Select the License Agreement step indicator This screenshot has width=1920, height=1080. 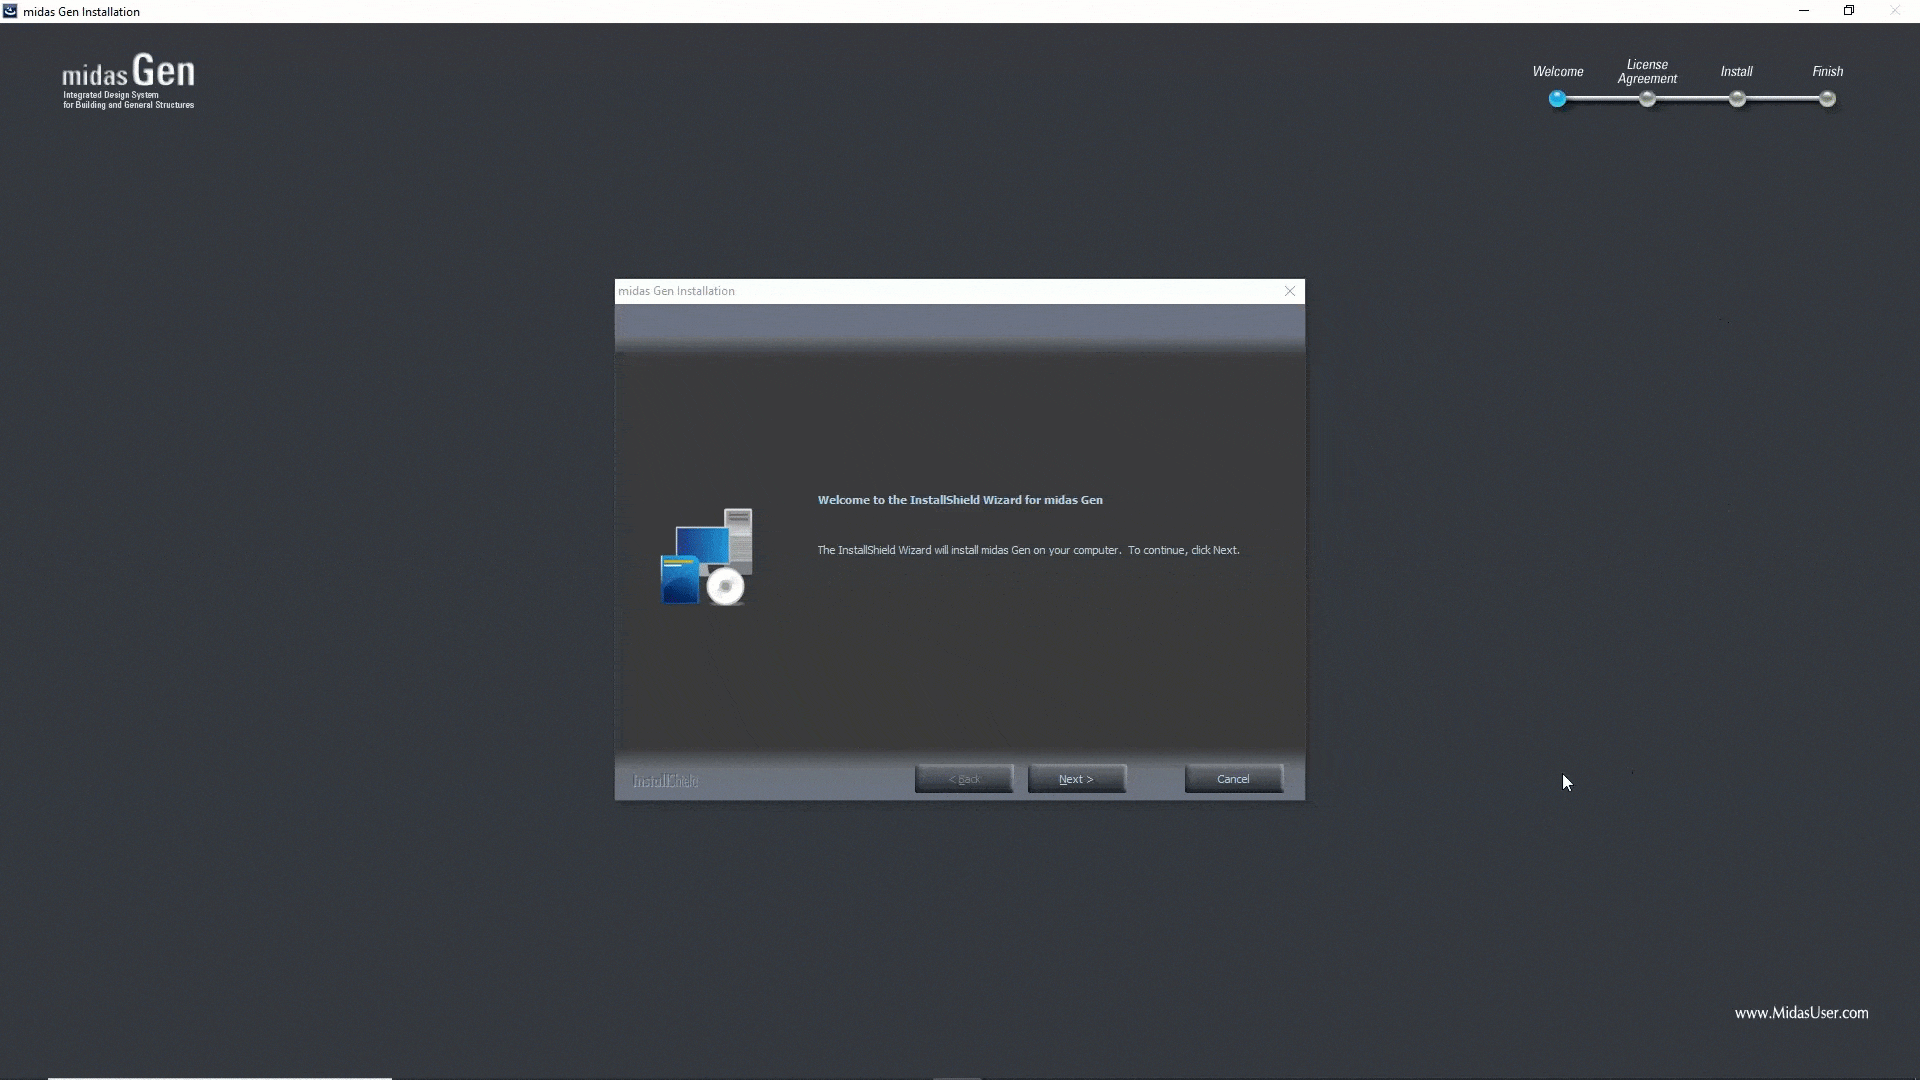point(1647,99)
